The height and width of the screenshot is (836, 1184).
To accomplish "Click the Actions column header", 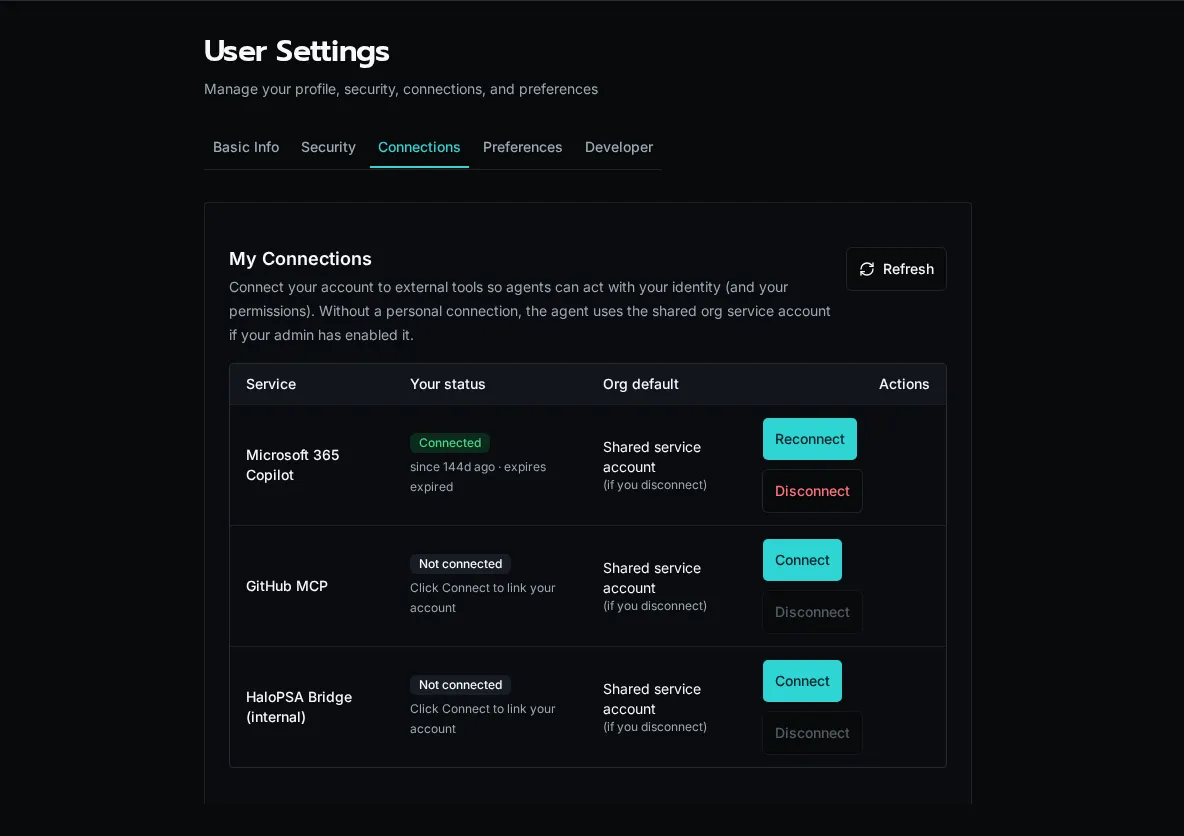I will pos(903,384).
